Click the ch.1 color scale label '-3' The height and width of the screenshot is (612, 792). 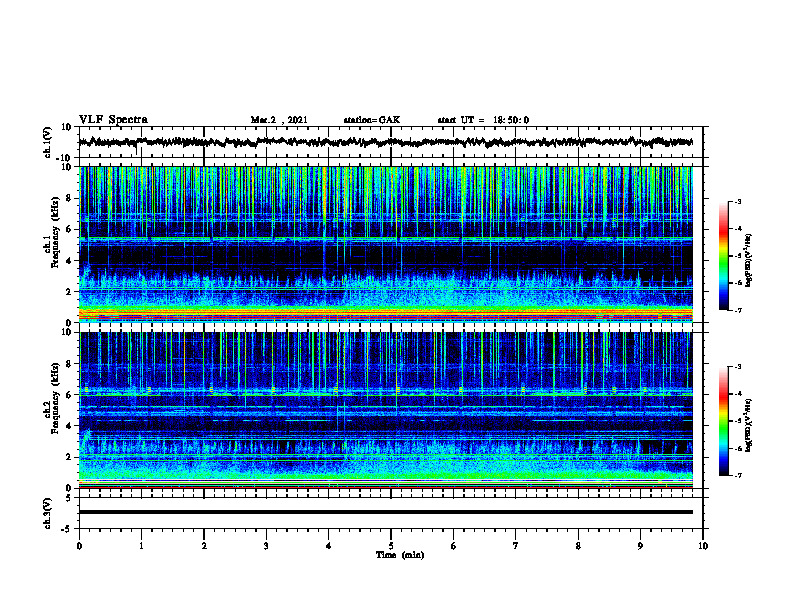pyautogui.click(x=737, y=201)
